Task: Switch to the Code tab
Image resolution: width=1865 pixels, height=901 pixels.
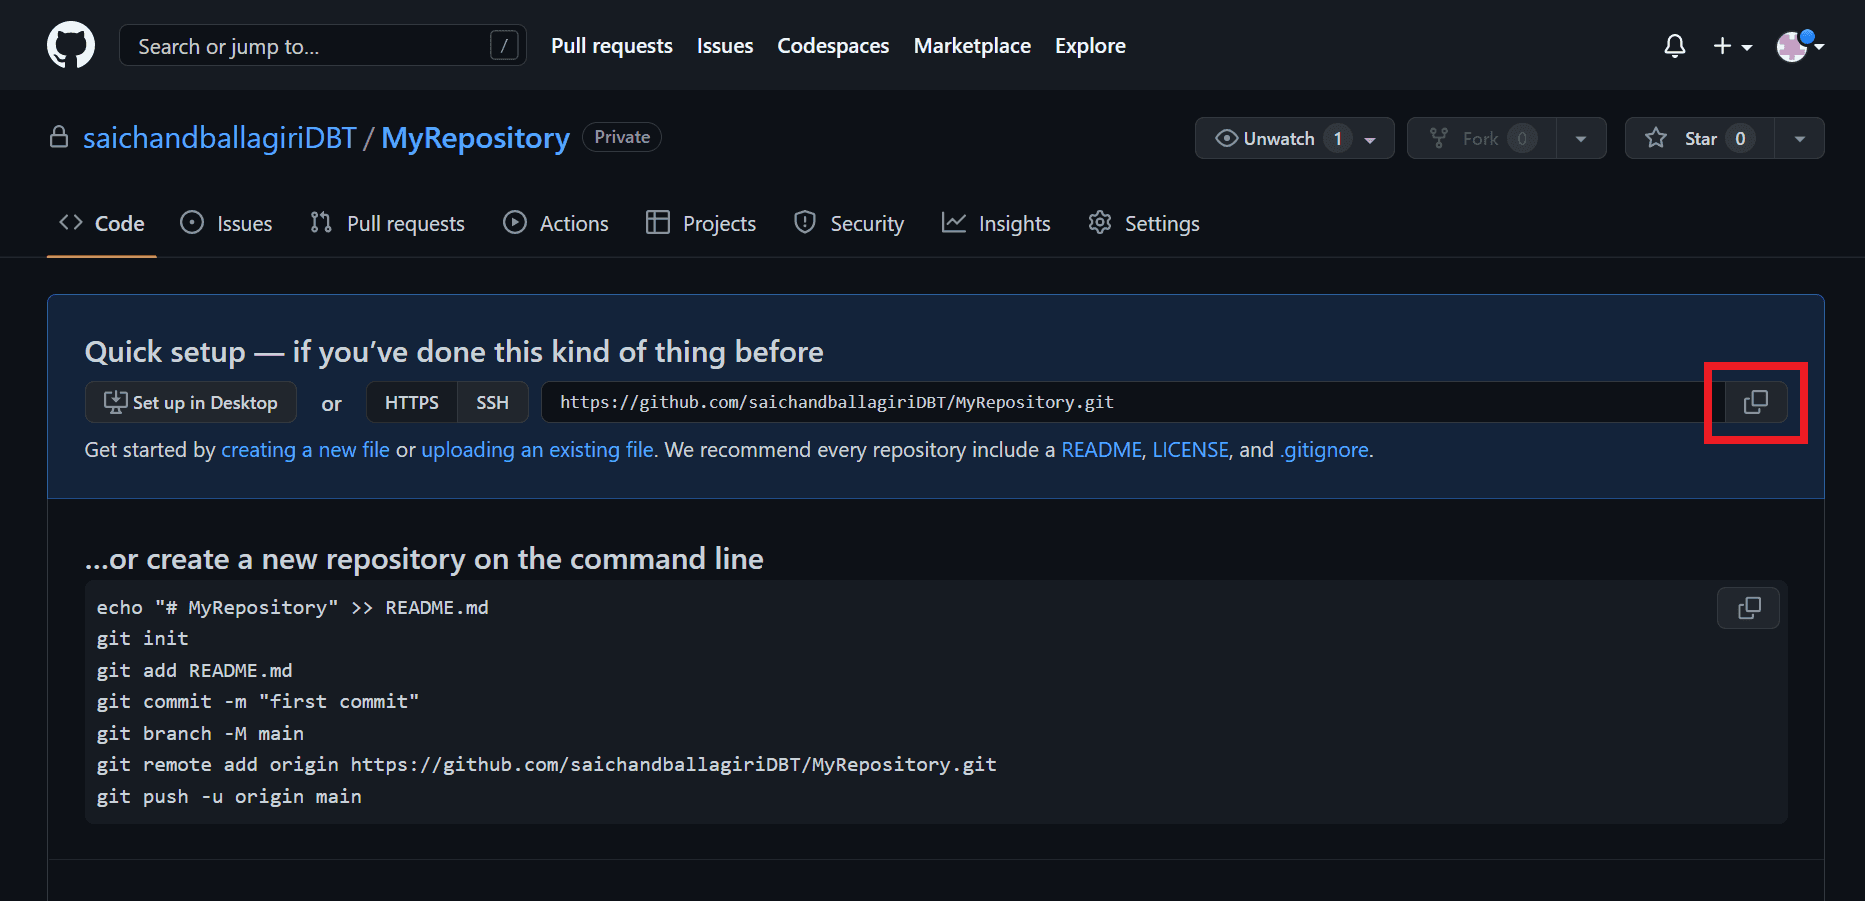Action: point(102,223)
